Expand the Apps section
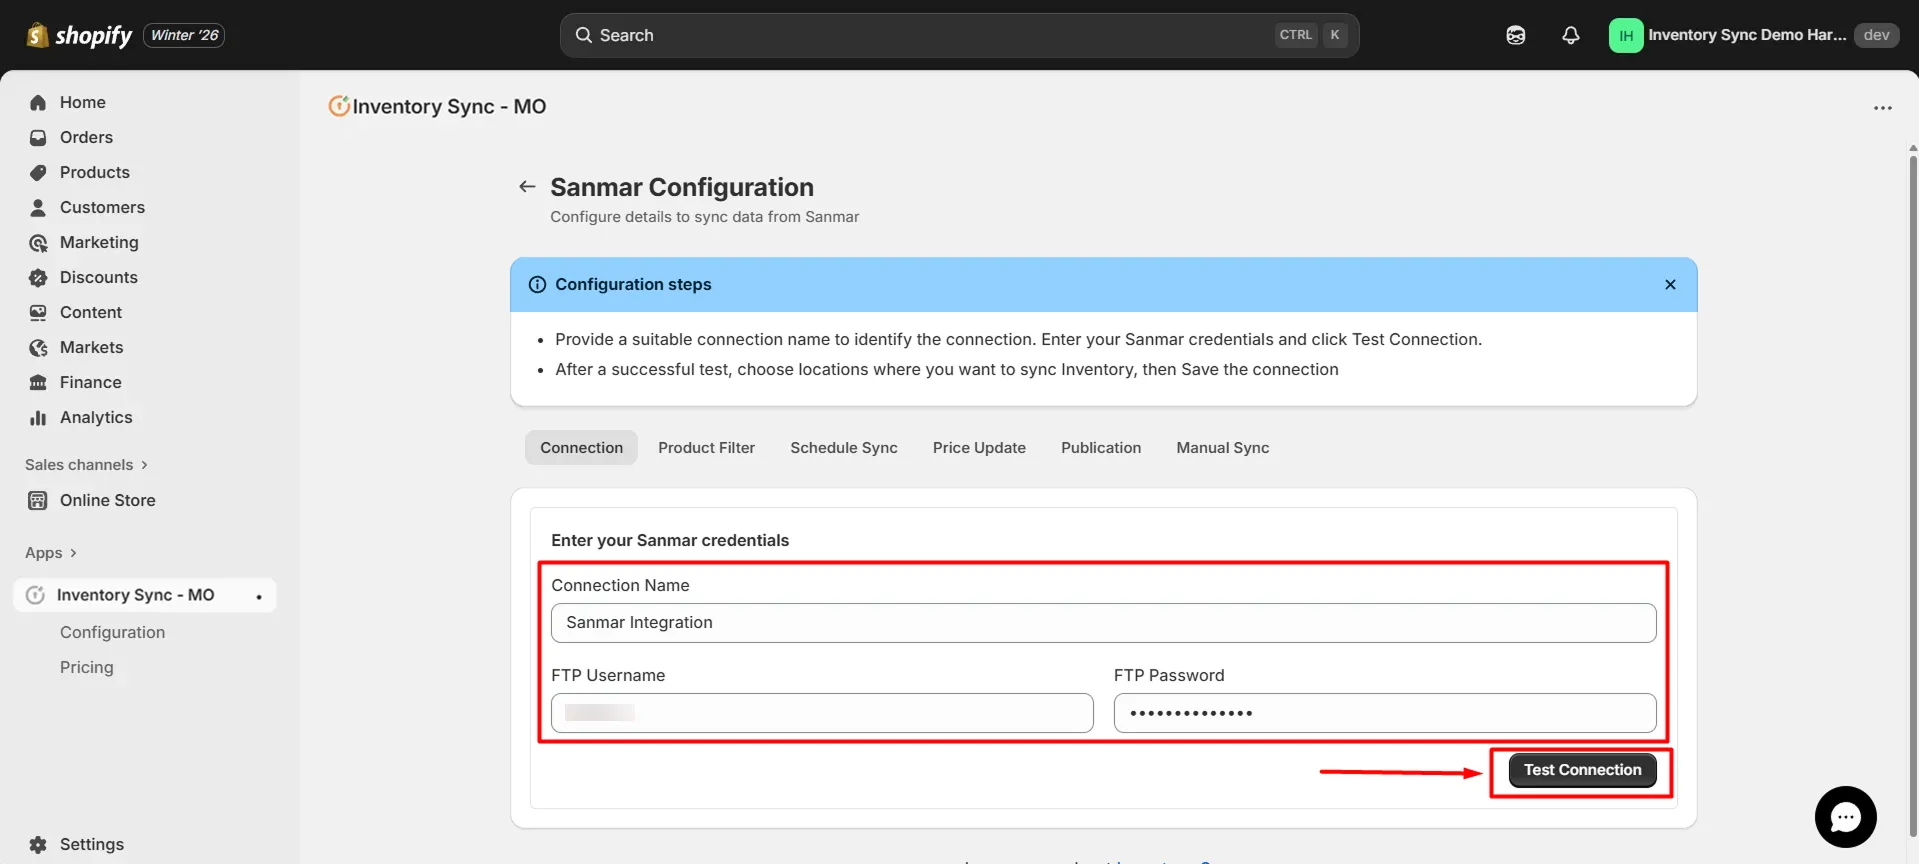Image resolution: width=1919 pixels, height=864 pixels. point(51,553)
